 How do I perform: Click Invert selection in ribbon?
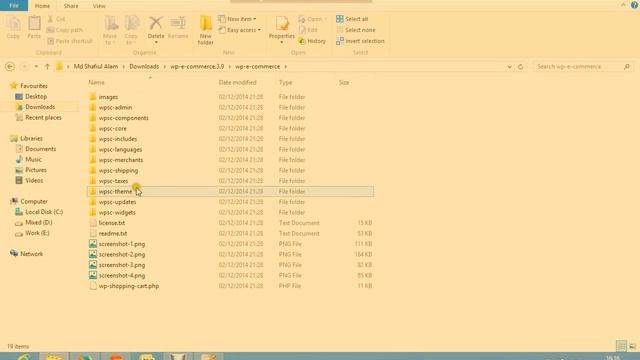tap(360, 41)
